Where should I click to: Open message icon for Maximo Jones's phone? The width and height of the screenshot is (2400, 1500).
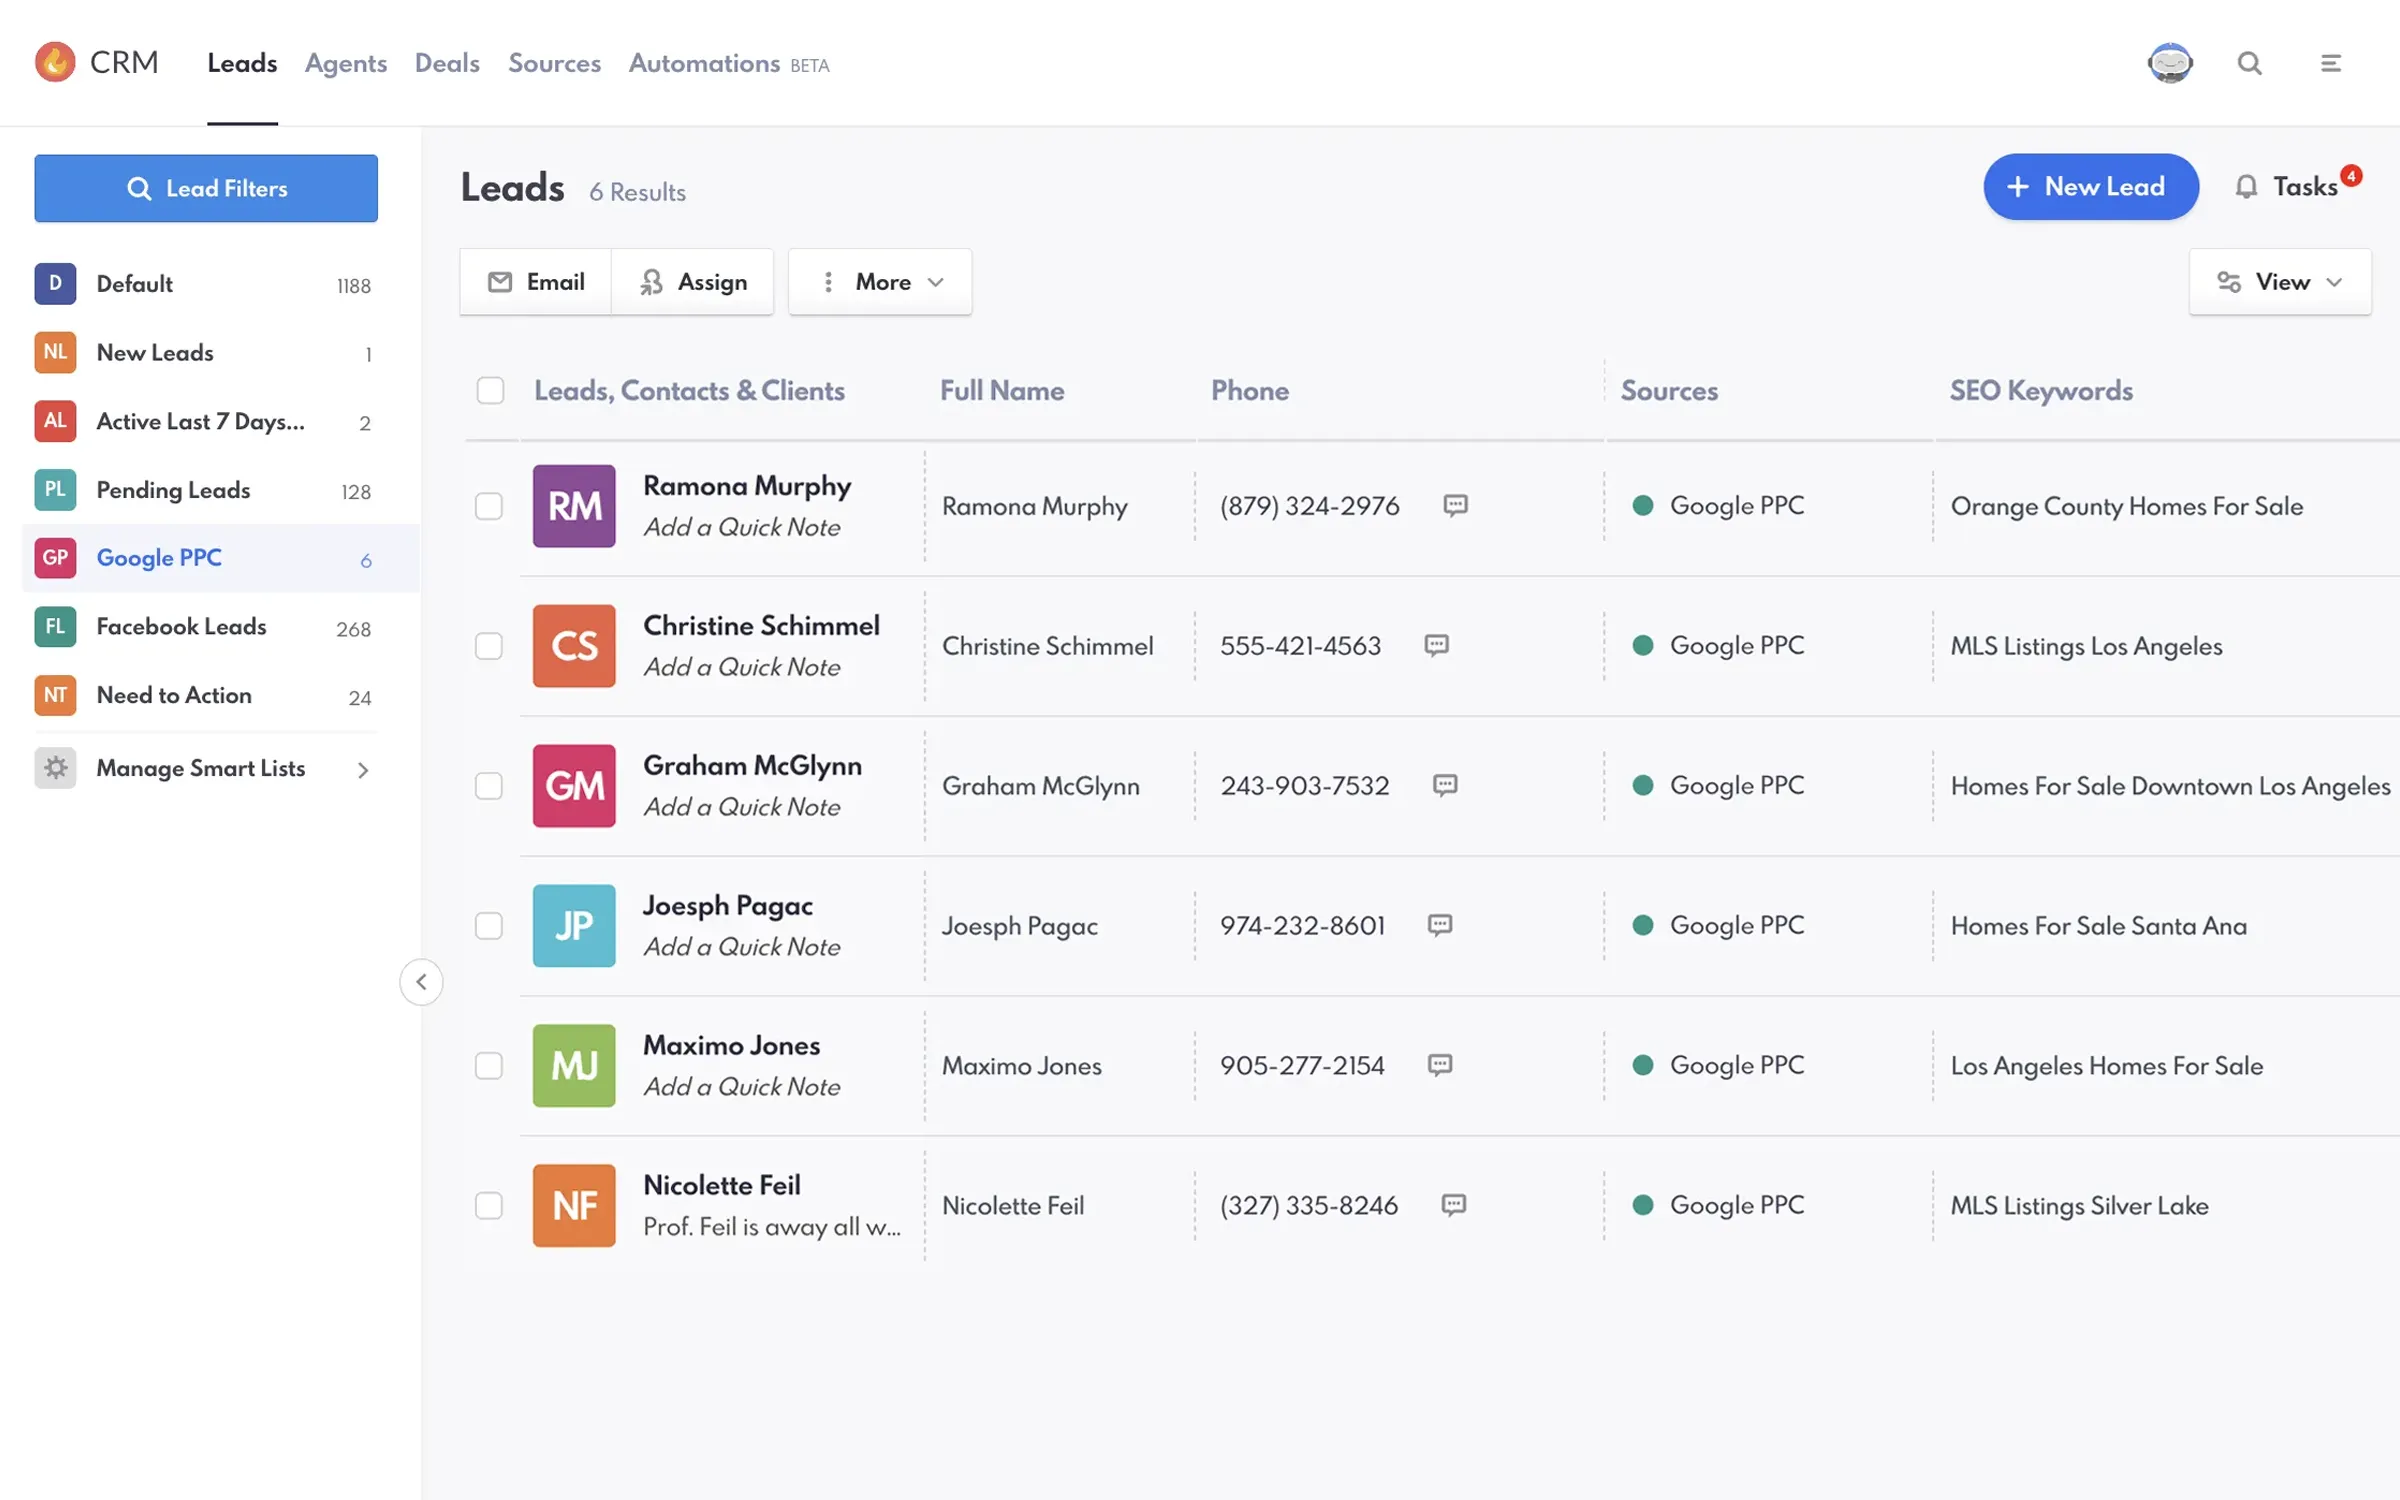[x=1440, y=1065]
